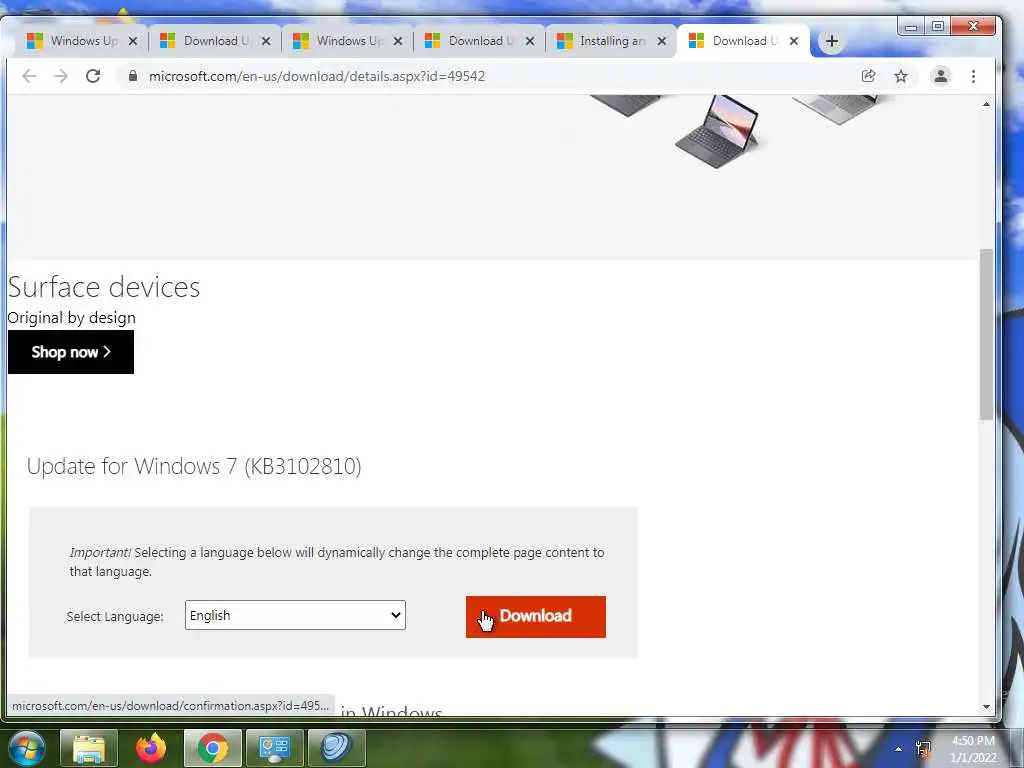
Task: Click the browser forward arrow
Action: pyautogui.click(x=61, y=76)
